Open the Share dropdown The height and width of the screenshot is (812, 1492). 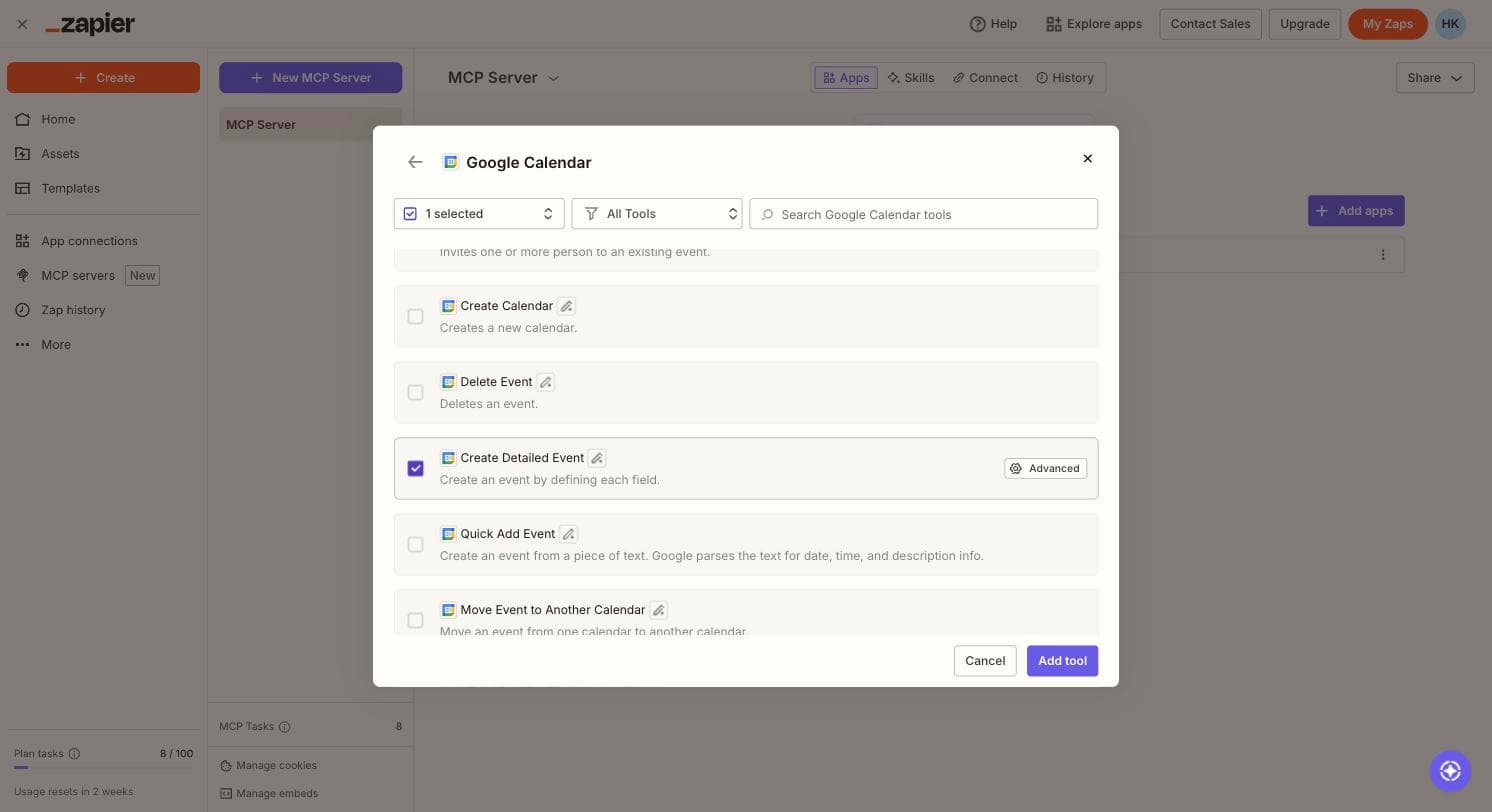tap(1435, 78)
